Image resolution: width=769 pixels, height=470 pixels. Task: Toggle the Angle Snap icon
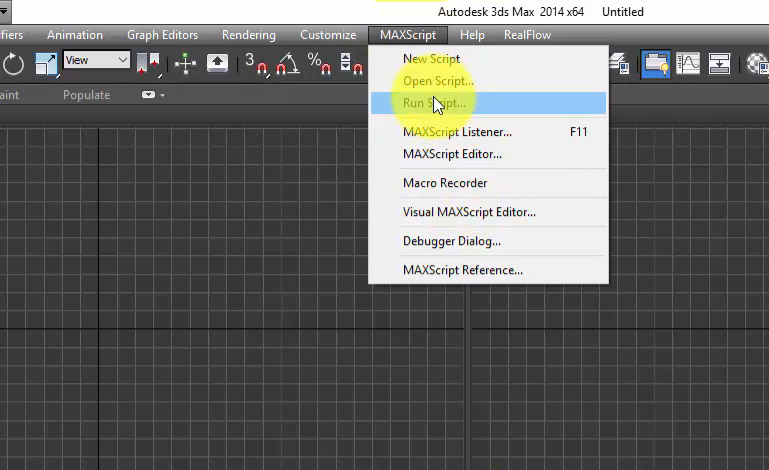(x=287, y=64)
